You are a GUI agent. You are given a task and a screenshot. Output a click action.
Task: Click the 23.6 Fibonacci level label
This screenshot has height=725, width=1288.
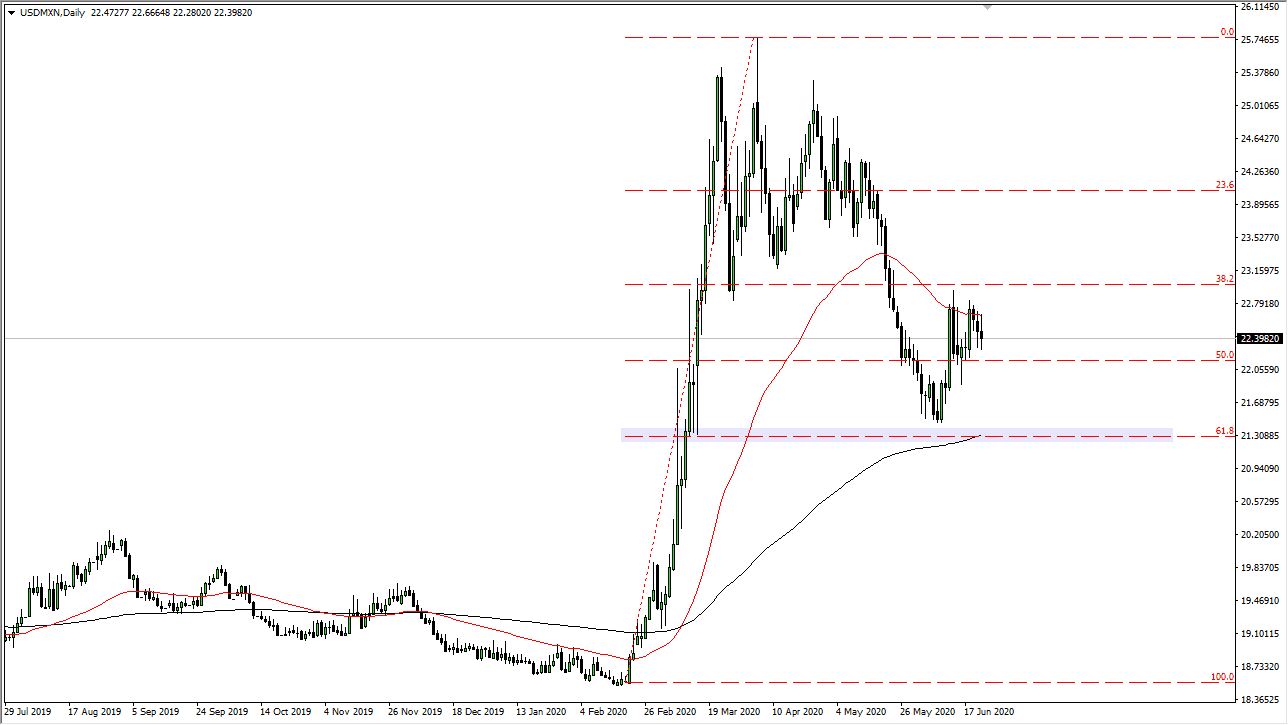click(1224, 185)
